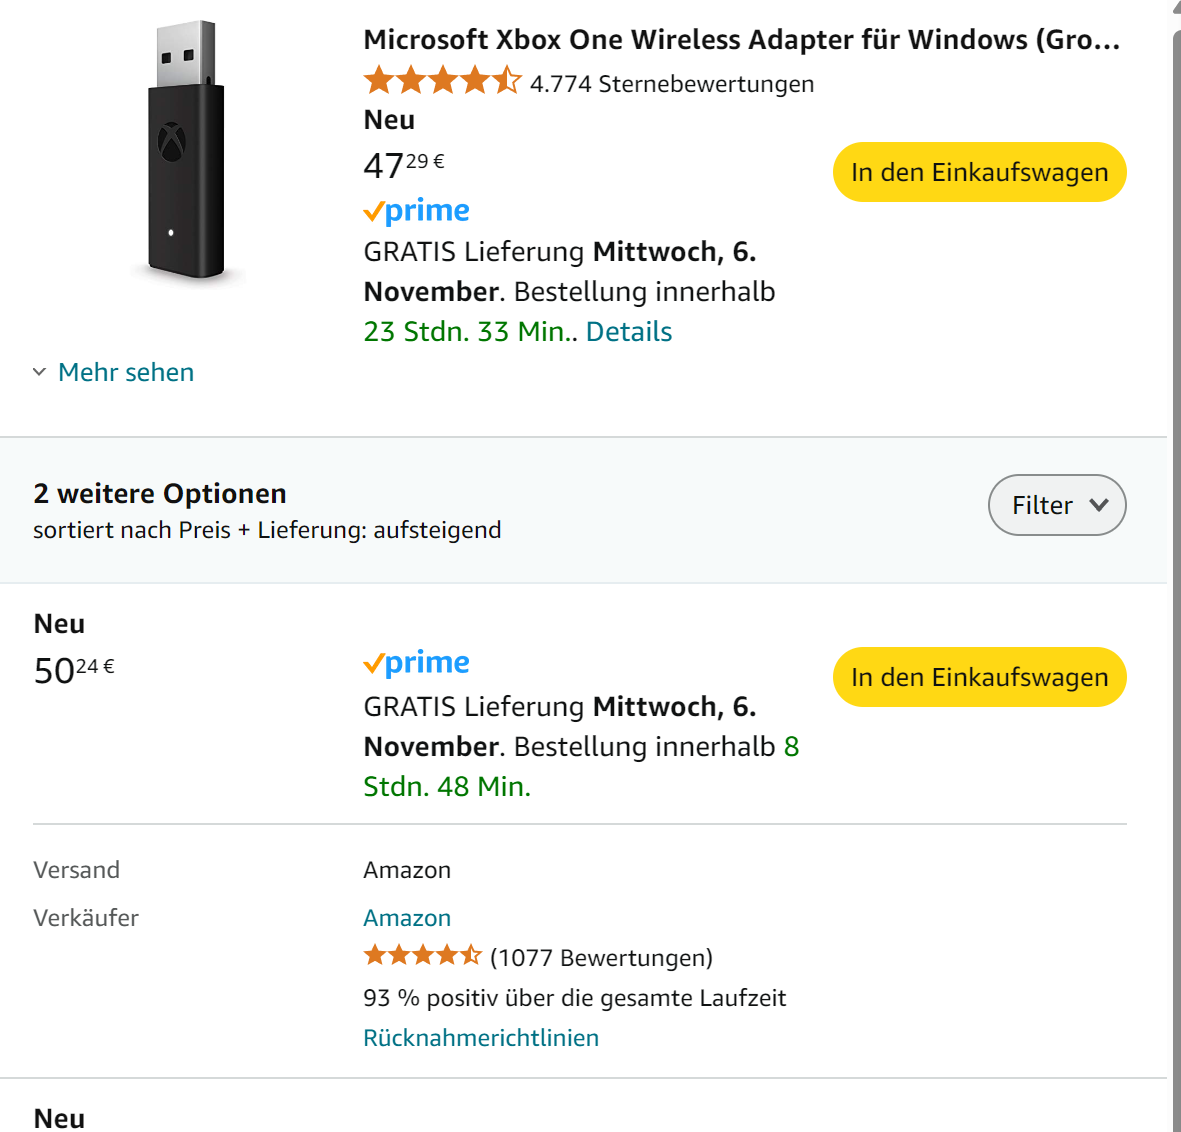Click the seller's star rating icons

click(x=422, y=956)
